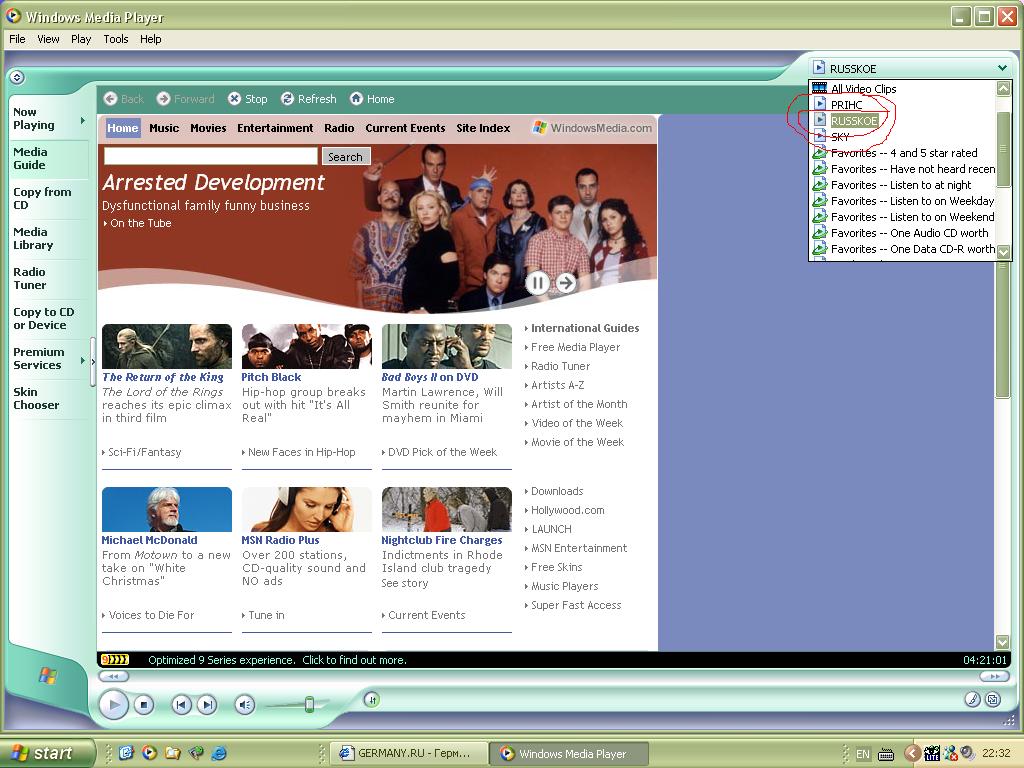Click Forward in the Media Guide toolbar
Image resolution: width=1024 pixels, height=768 pixels.
click(x=185, y=99)
